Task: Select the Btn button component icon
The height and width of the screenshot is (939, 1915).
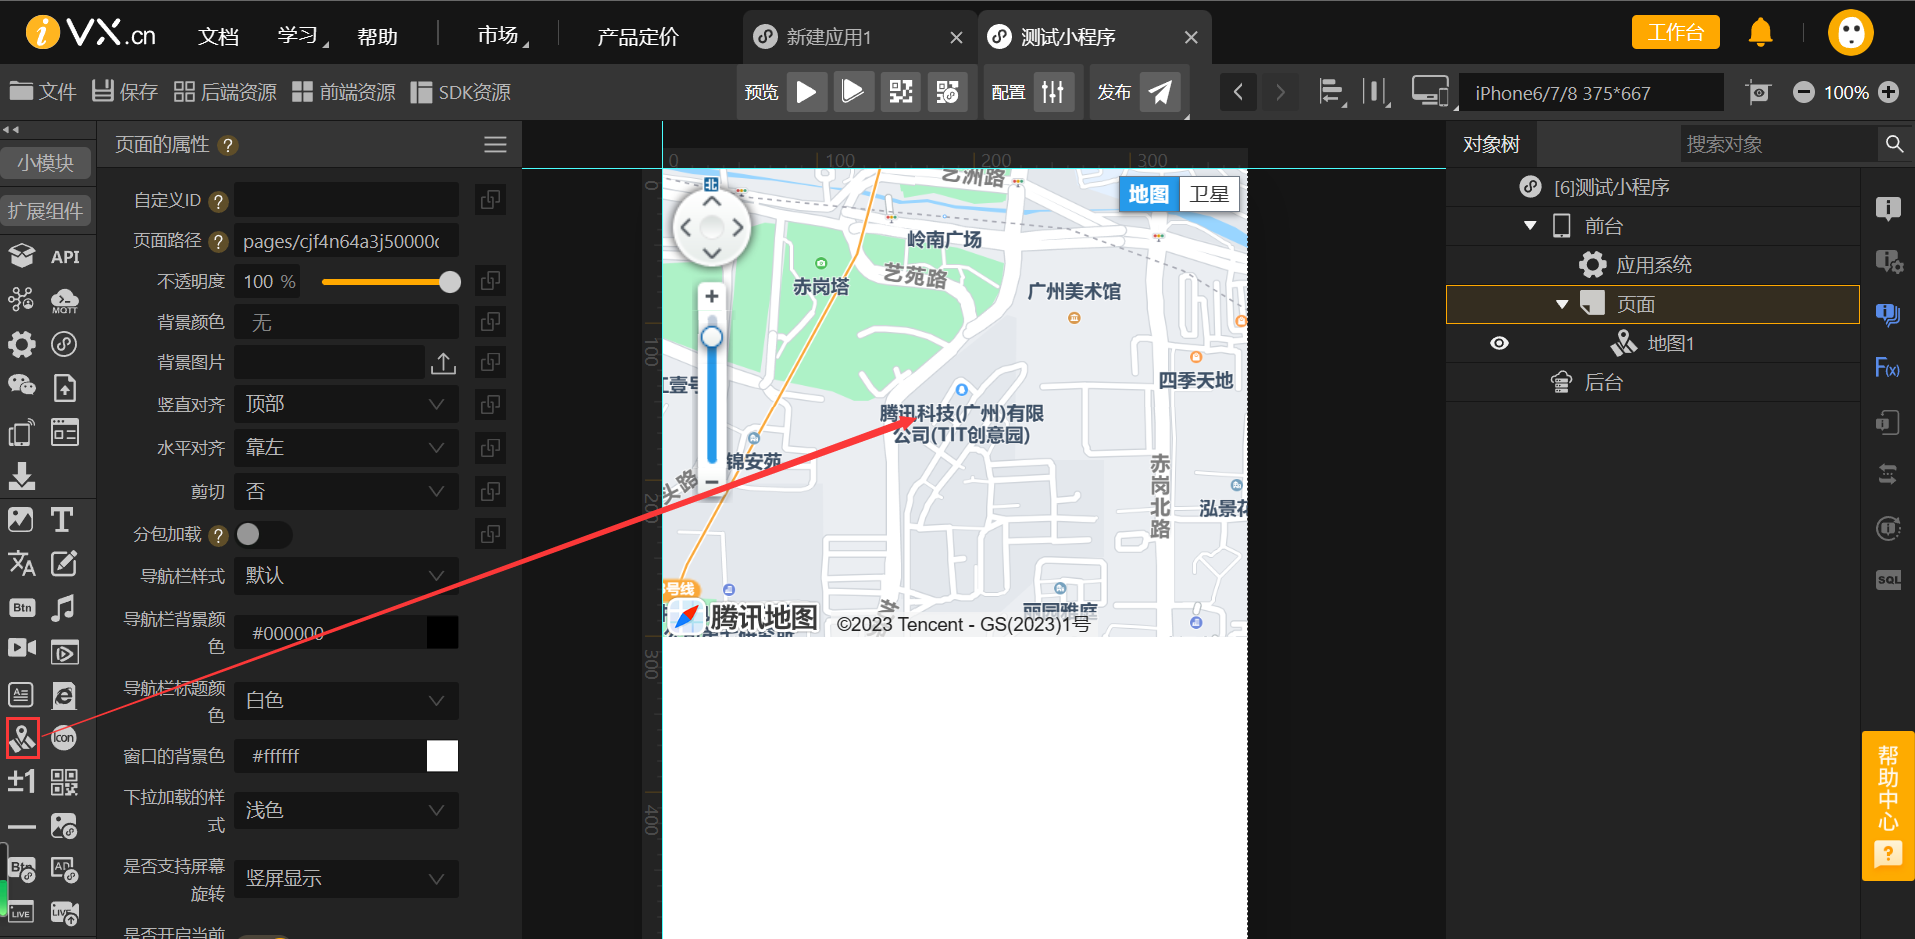Action: tap(22, 608)
